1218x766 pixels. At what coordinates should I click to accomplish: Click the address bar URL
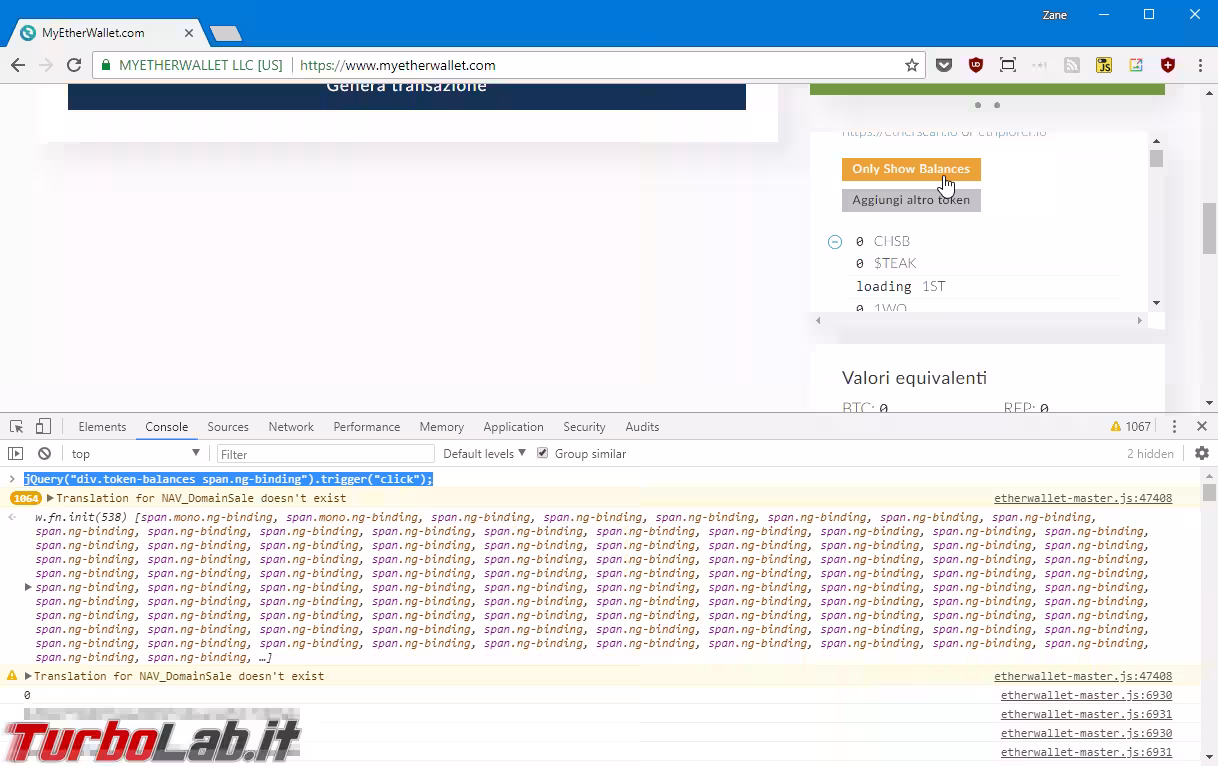(398, 65)
